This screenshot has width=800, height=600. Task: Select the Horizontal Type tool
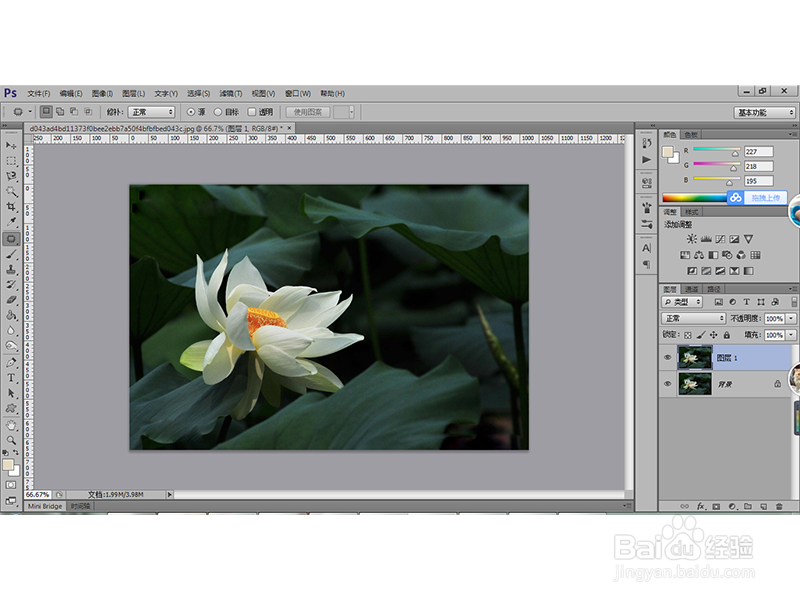pyautogui.click(x=11, y=378)
